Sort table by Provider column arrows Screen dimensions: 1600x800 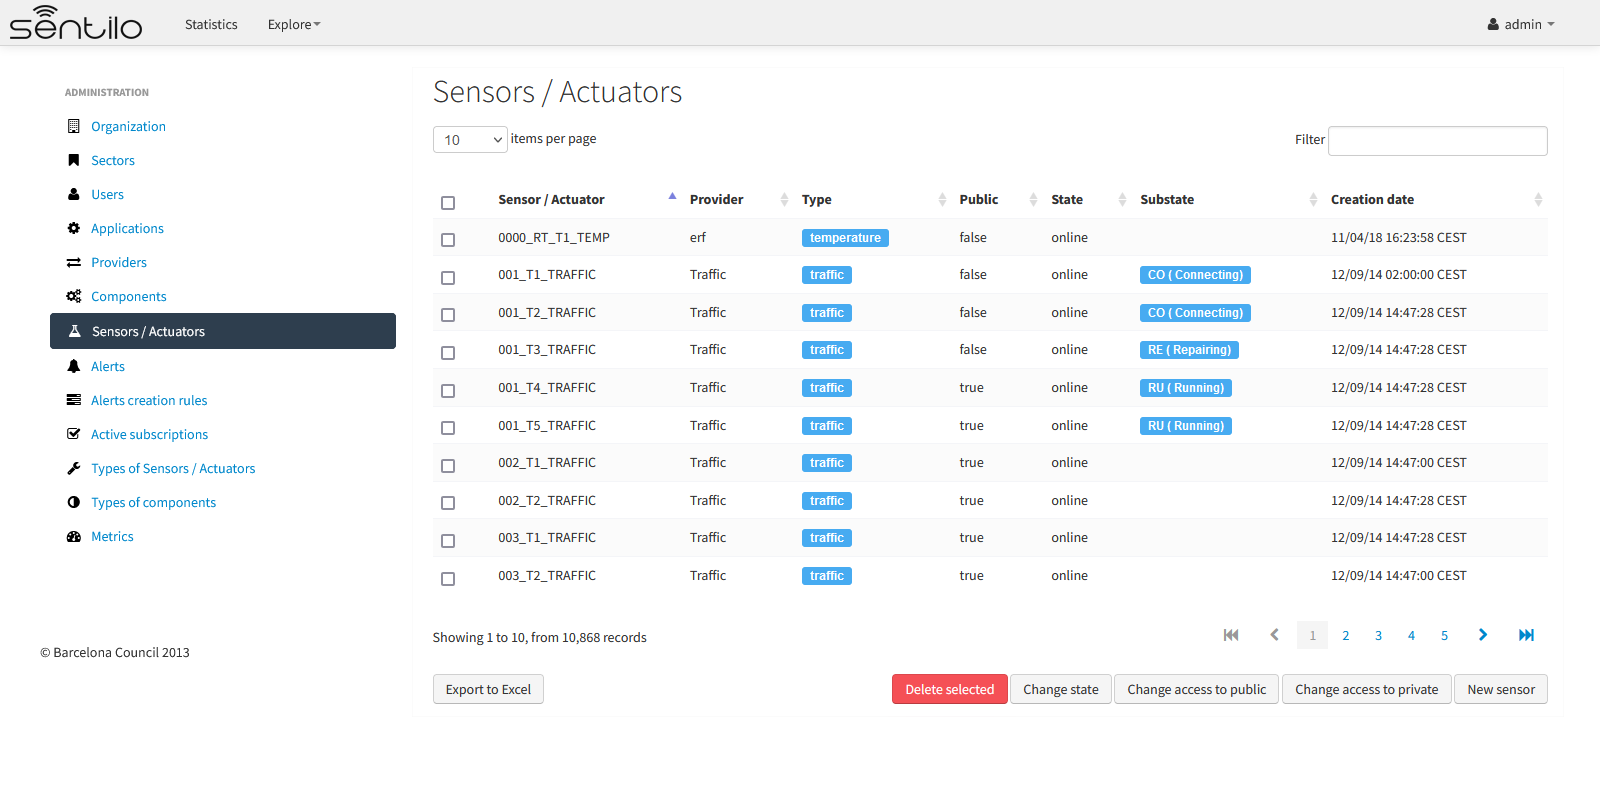click(x=784, y=200)
